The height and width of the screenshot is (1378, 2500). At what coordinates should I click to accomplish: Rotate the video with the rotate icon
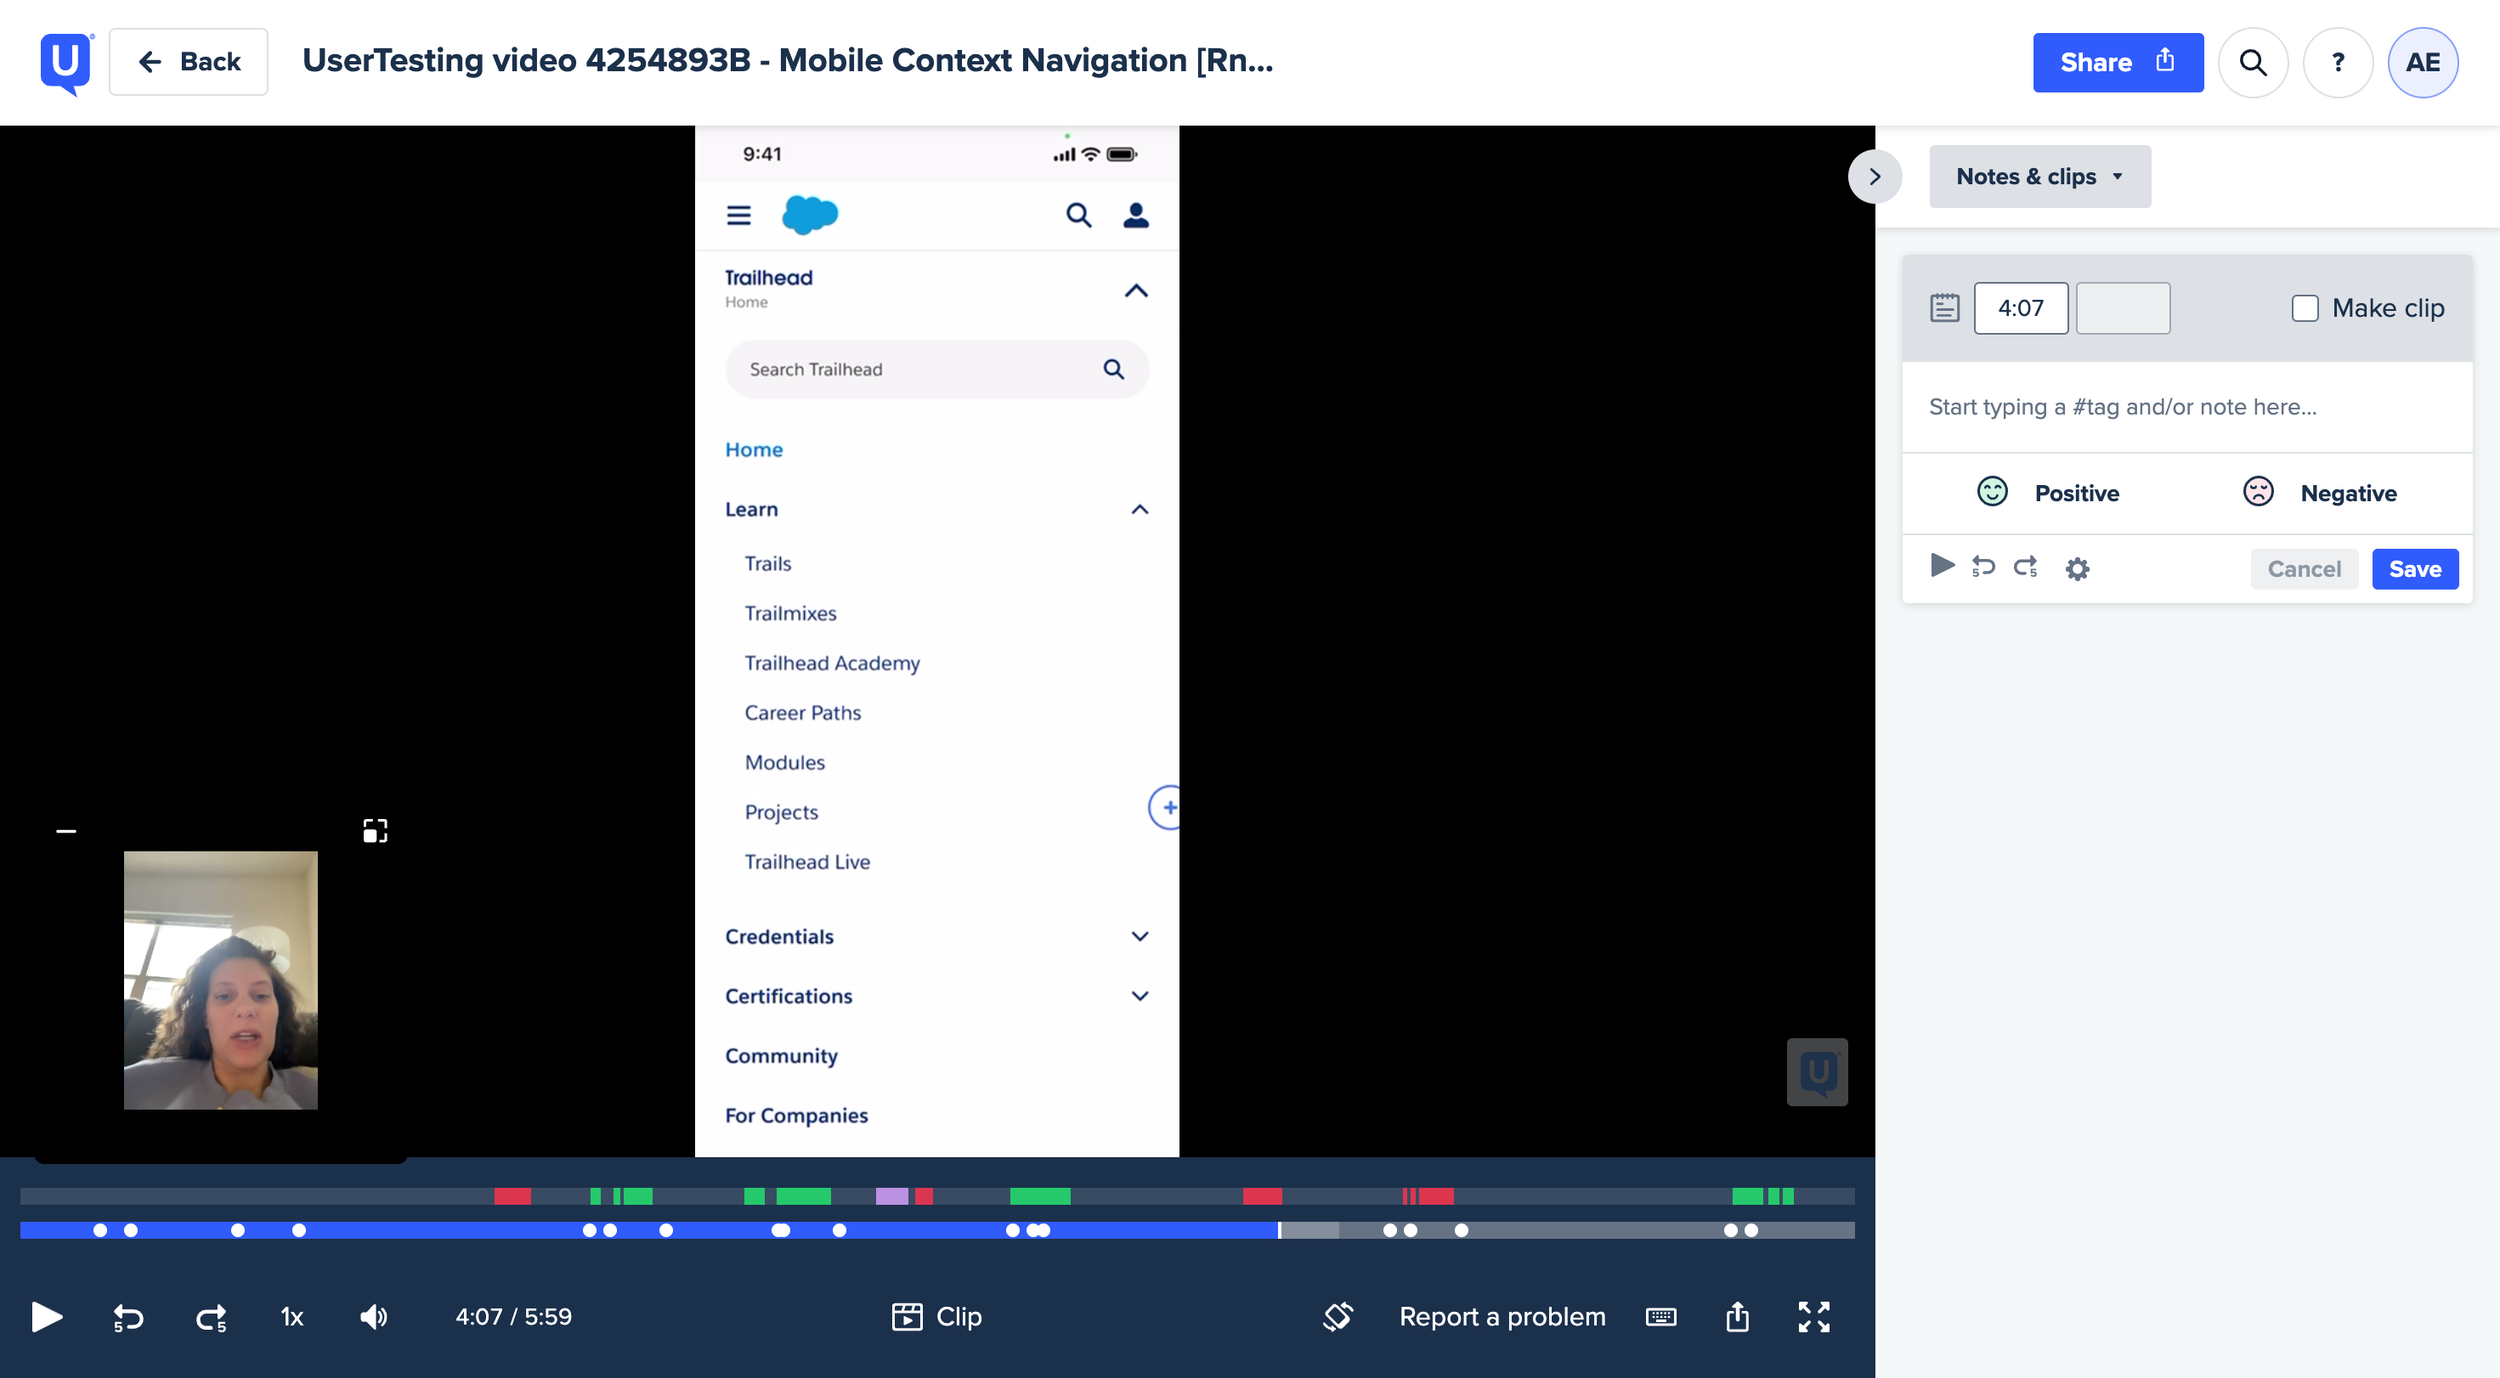point(1338,1317)
